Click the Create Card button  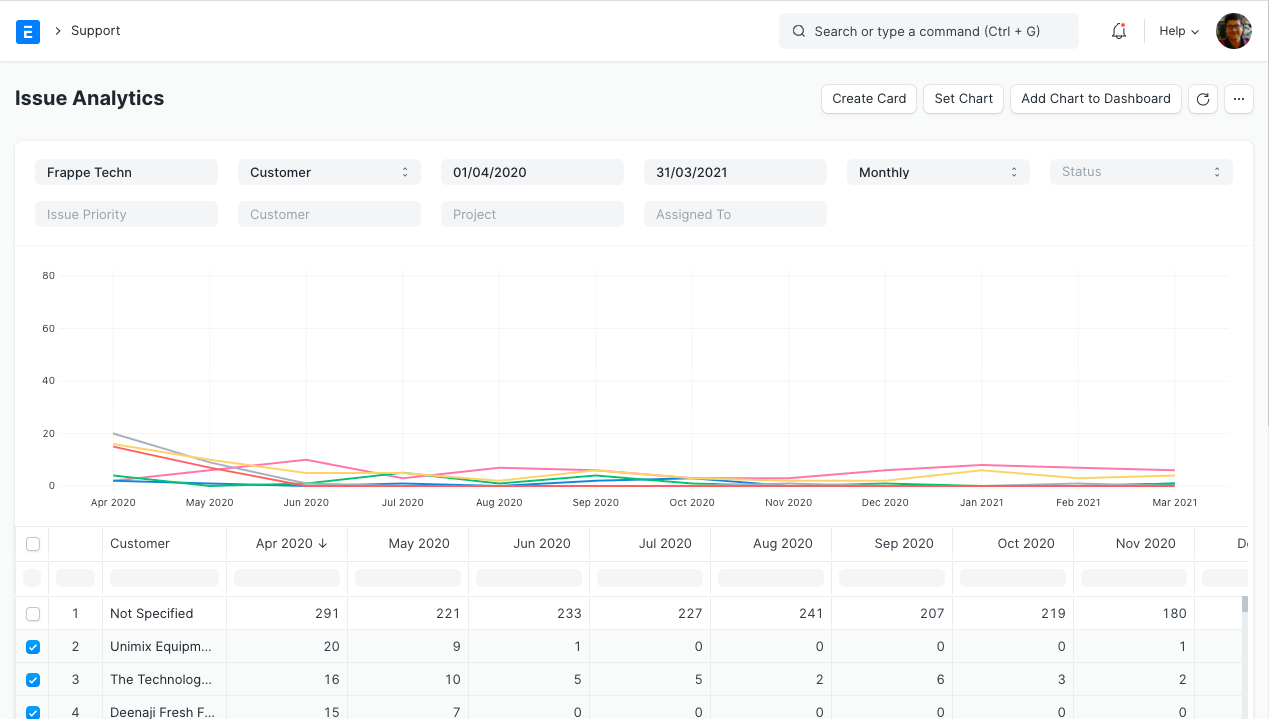click(868, 99)
